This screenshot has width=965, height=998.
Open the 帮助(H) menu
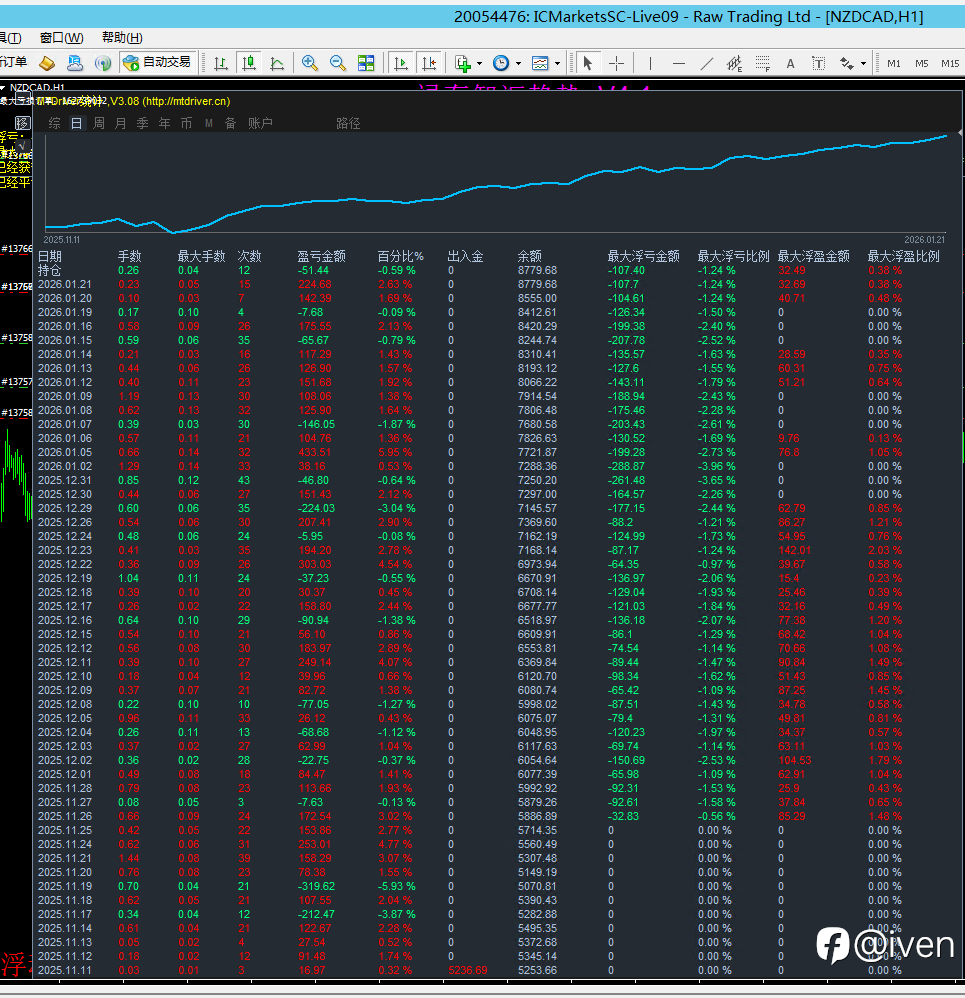point(122,38)
